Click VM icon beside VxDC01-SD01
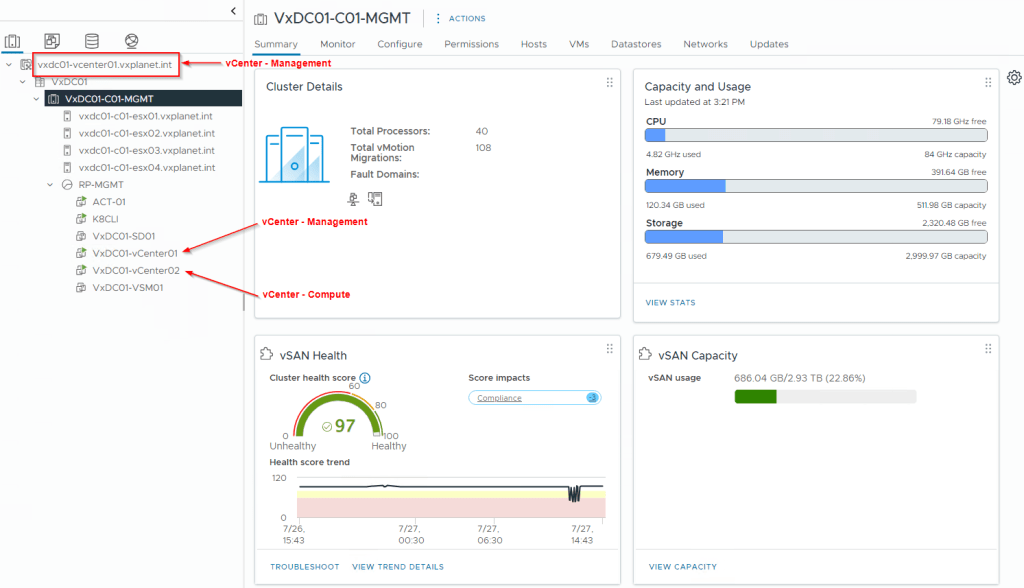The width and height of the screenshot is (1024, 588). pos(81,236)
